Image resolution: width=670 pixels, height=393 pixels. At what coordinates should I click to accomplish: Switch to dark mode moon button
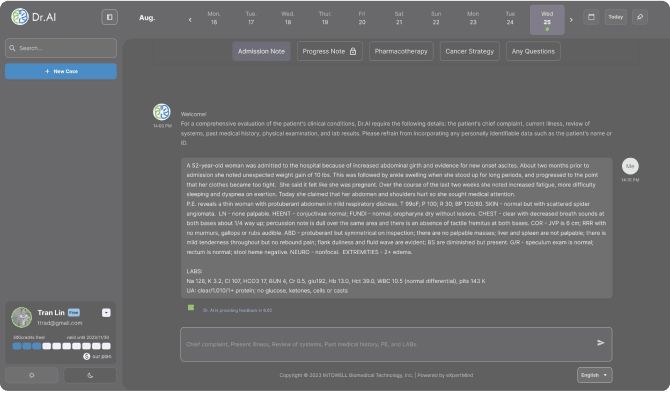pyautogui.click(x=90, y=375)
